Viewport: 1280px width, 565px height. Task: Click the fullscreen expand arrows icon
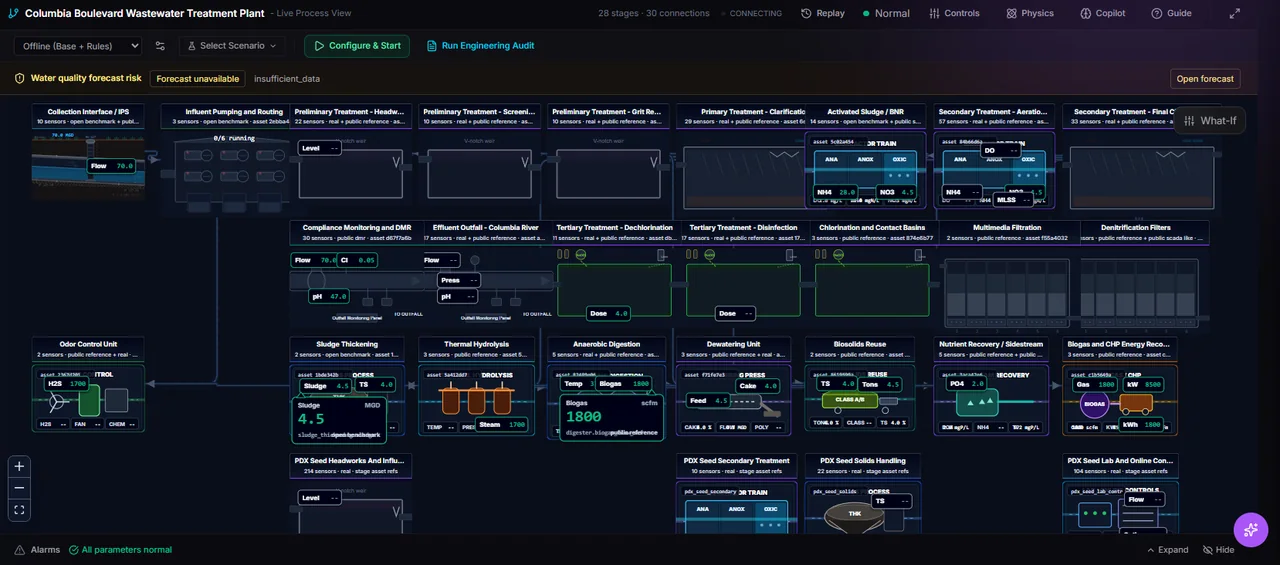1235,13
